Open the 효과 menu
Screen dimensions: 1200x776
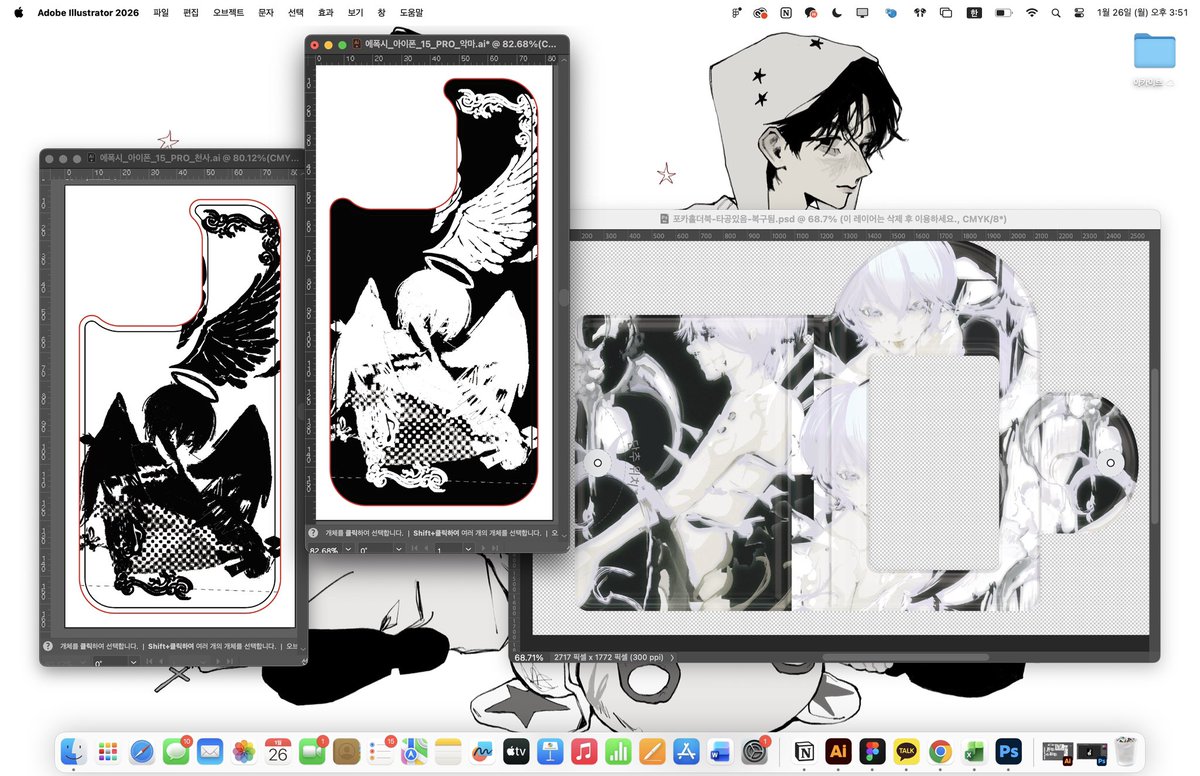(x=325, y=13)
